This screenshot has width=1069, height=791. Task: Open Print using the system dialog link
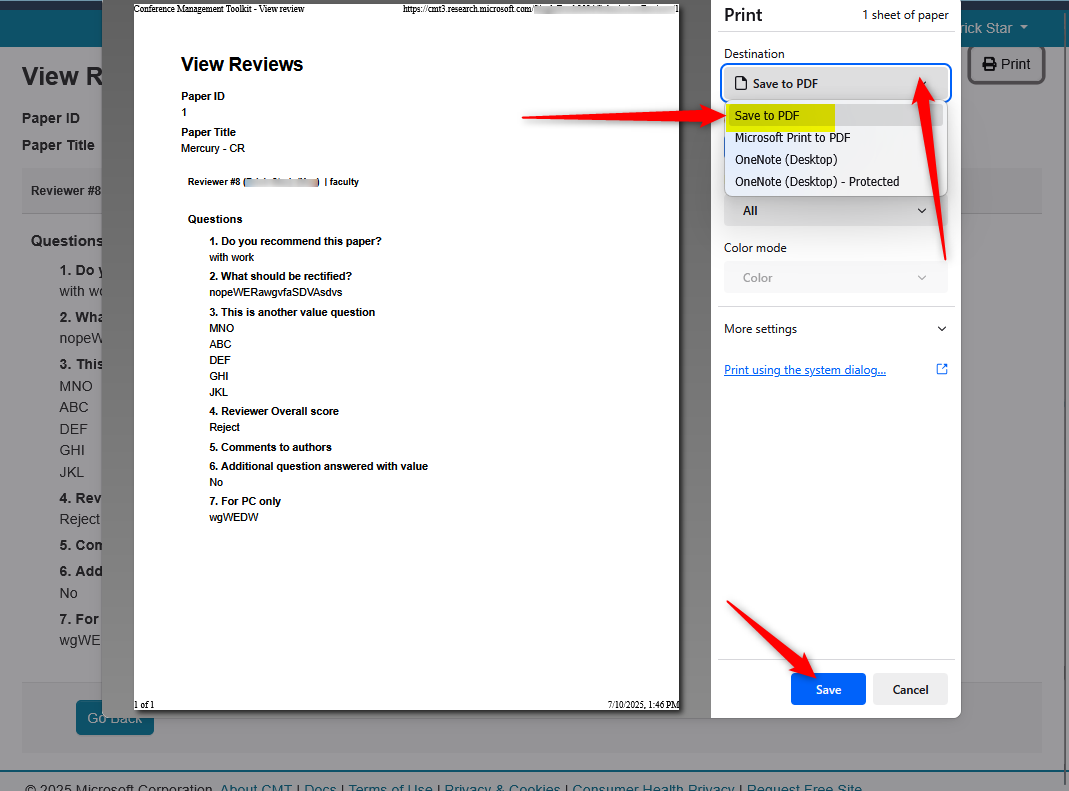click(805, 369)
